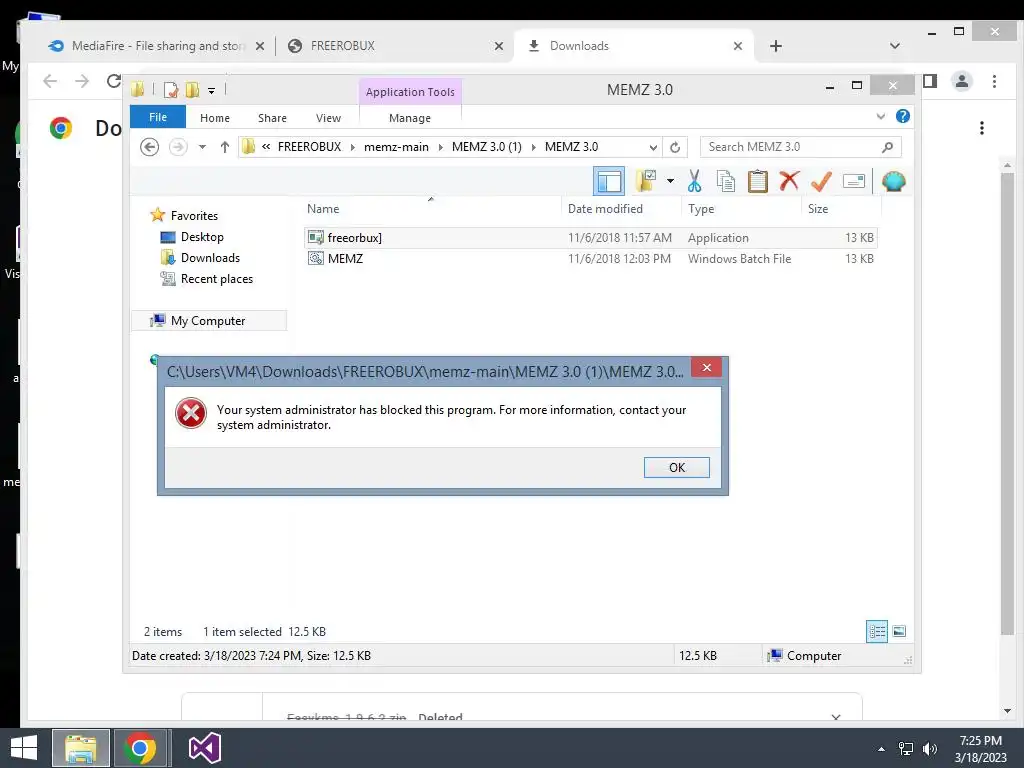Click the search magnifier icon
The image size is (1024, 768).
coord(887,147)
